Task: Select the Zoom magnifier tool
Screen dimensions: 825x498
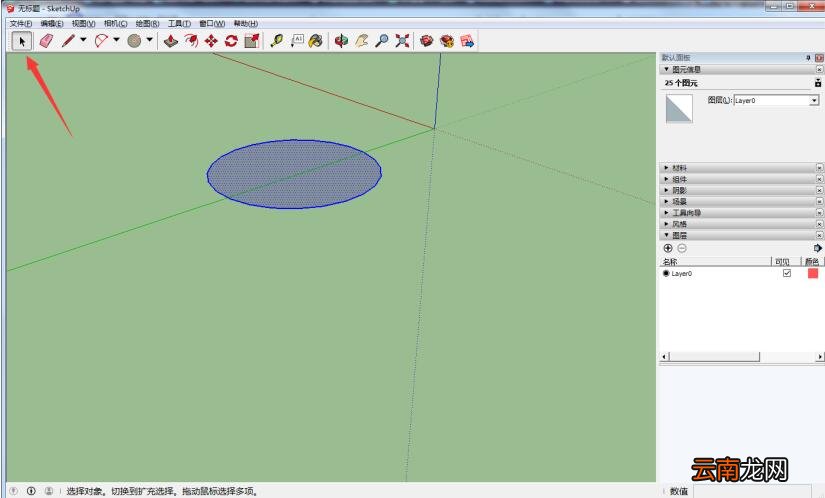Action: click(x=382, y=41)
